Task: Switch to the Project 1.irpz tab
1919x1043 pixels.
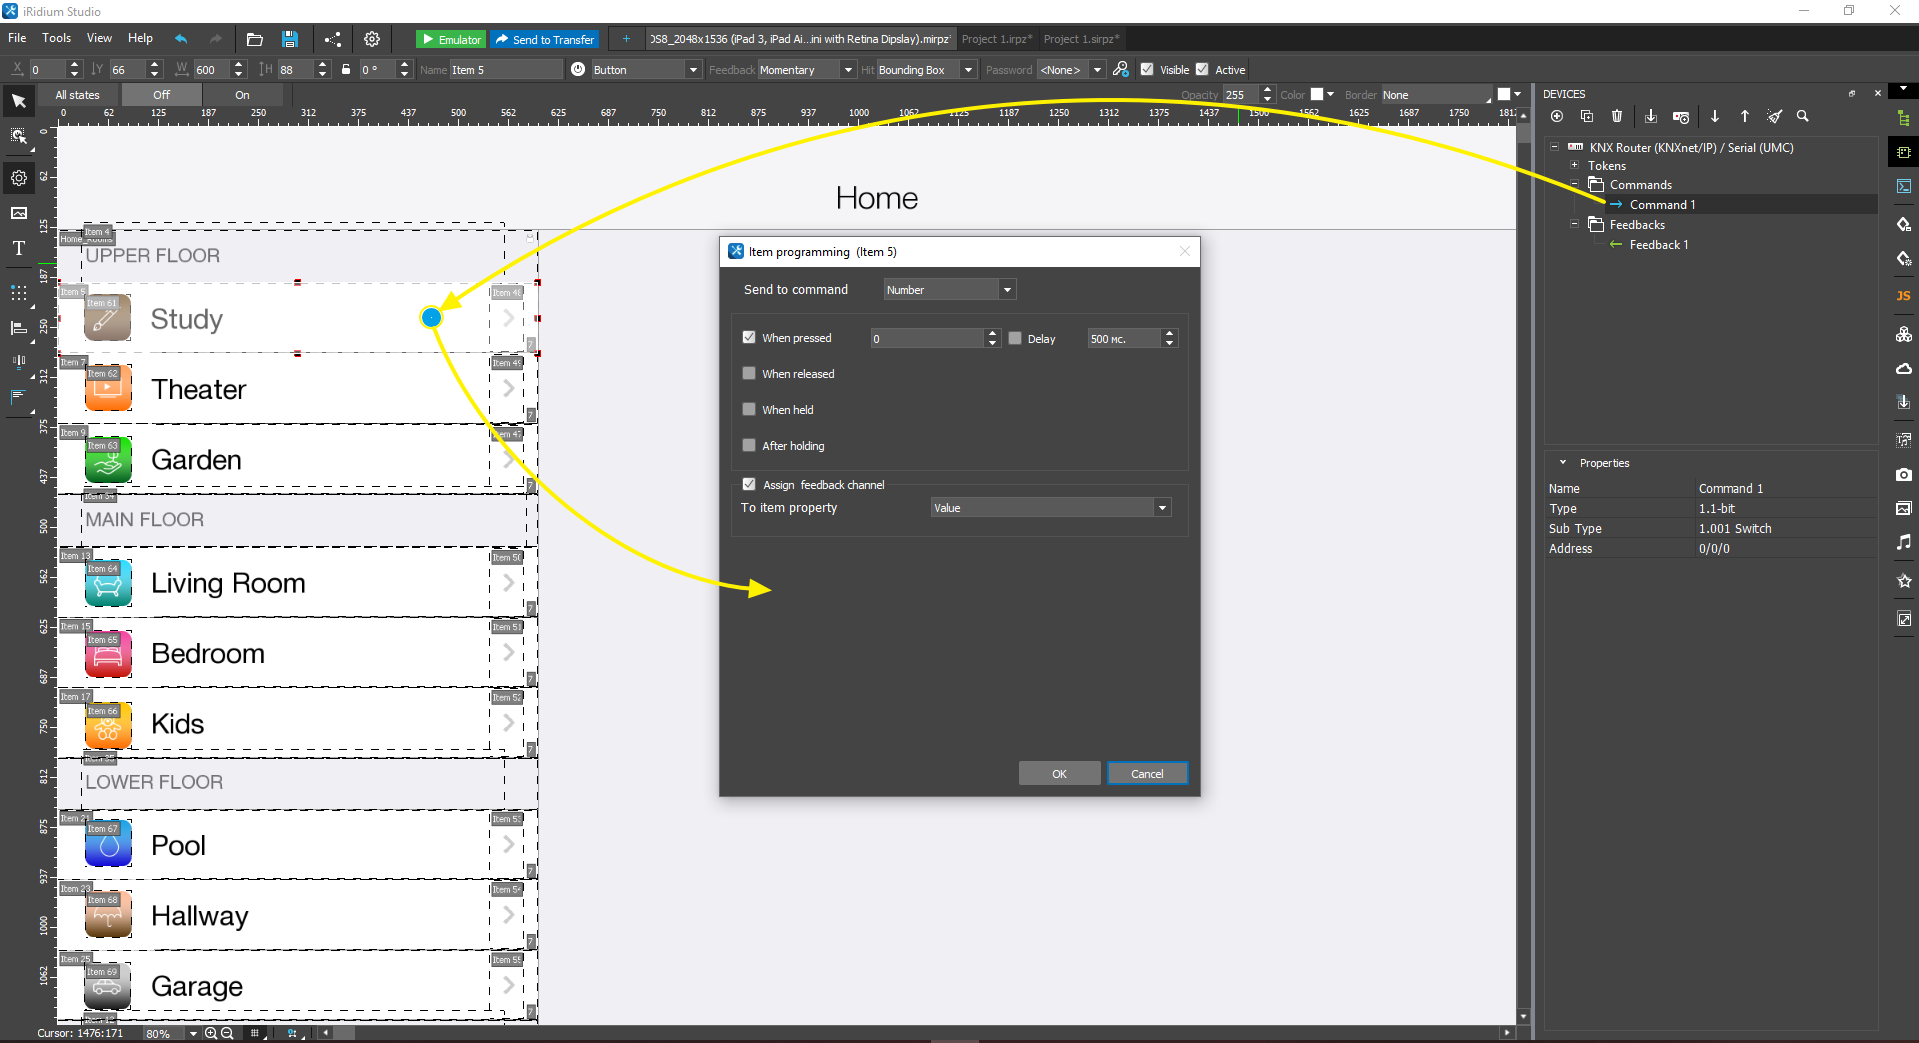Action: click(x=996, y=38)
